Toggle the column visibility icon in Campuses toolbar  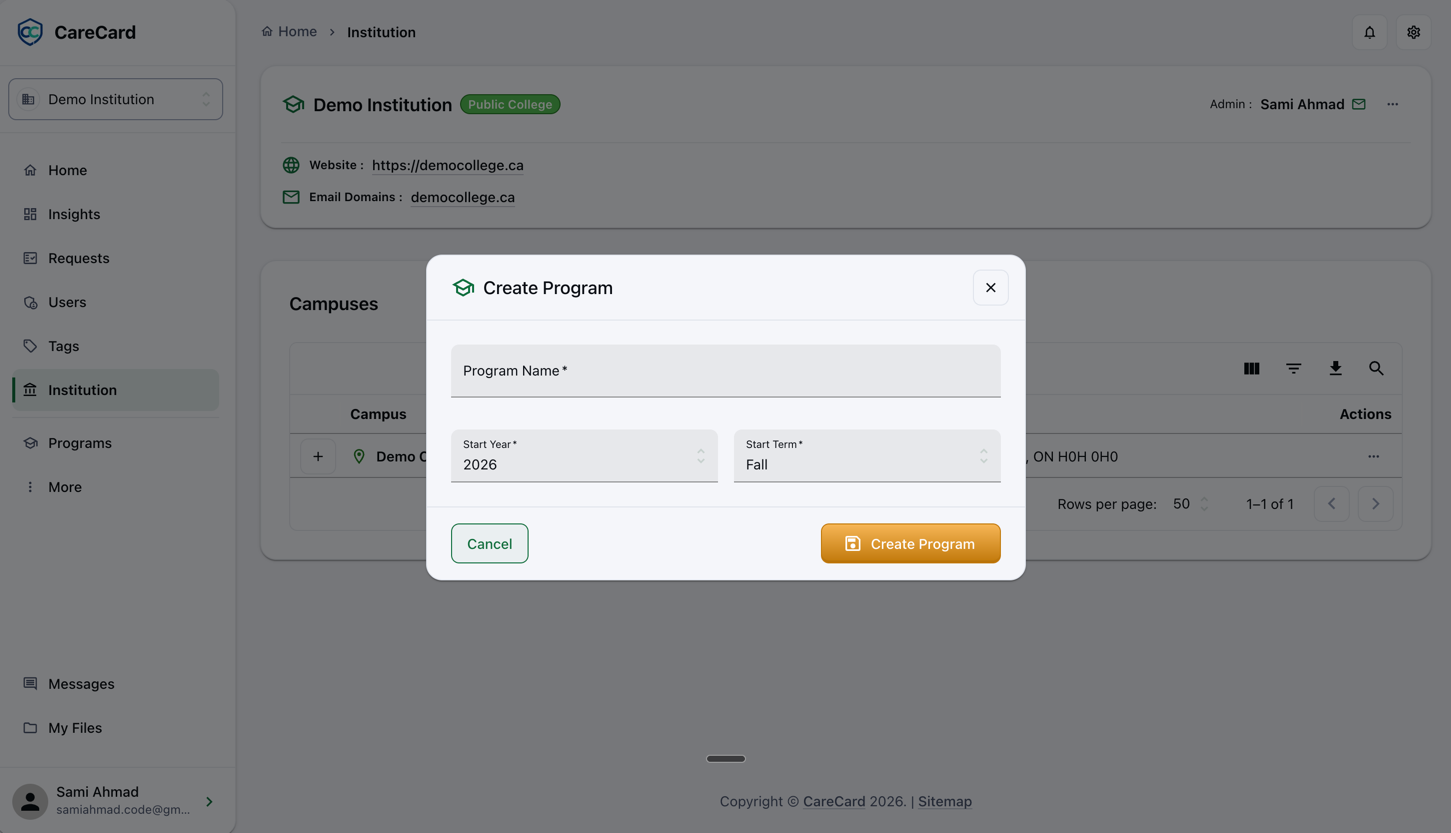click(1251, 369)
